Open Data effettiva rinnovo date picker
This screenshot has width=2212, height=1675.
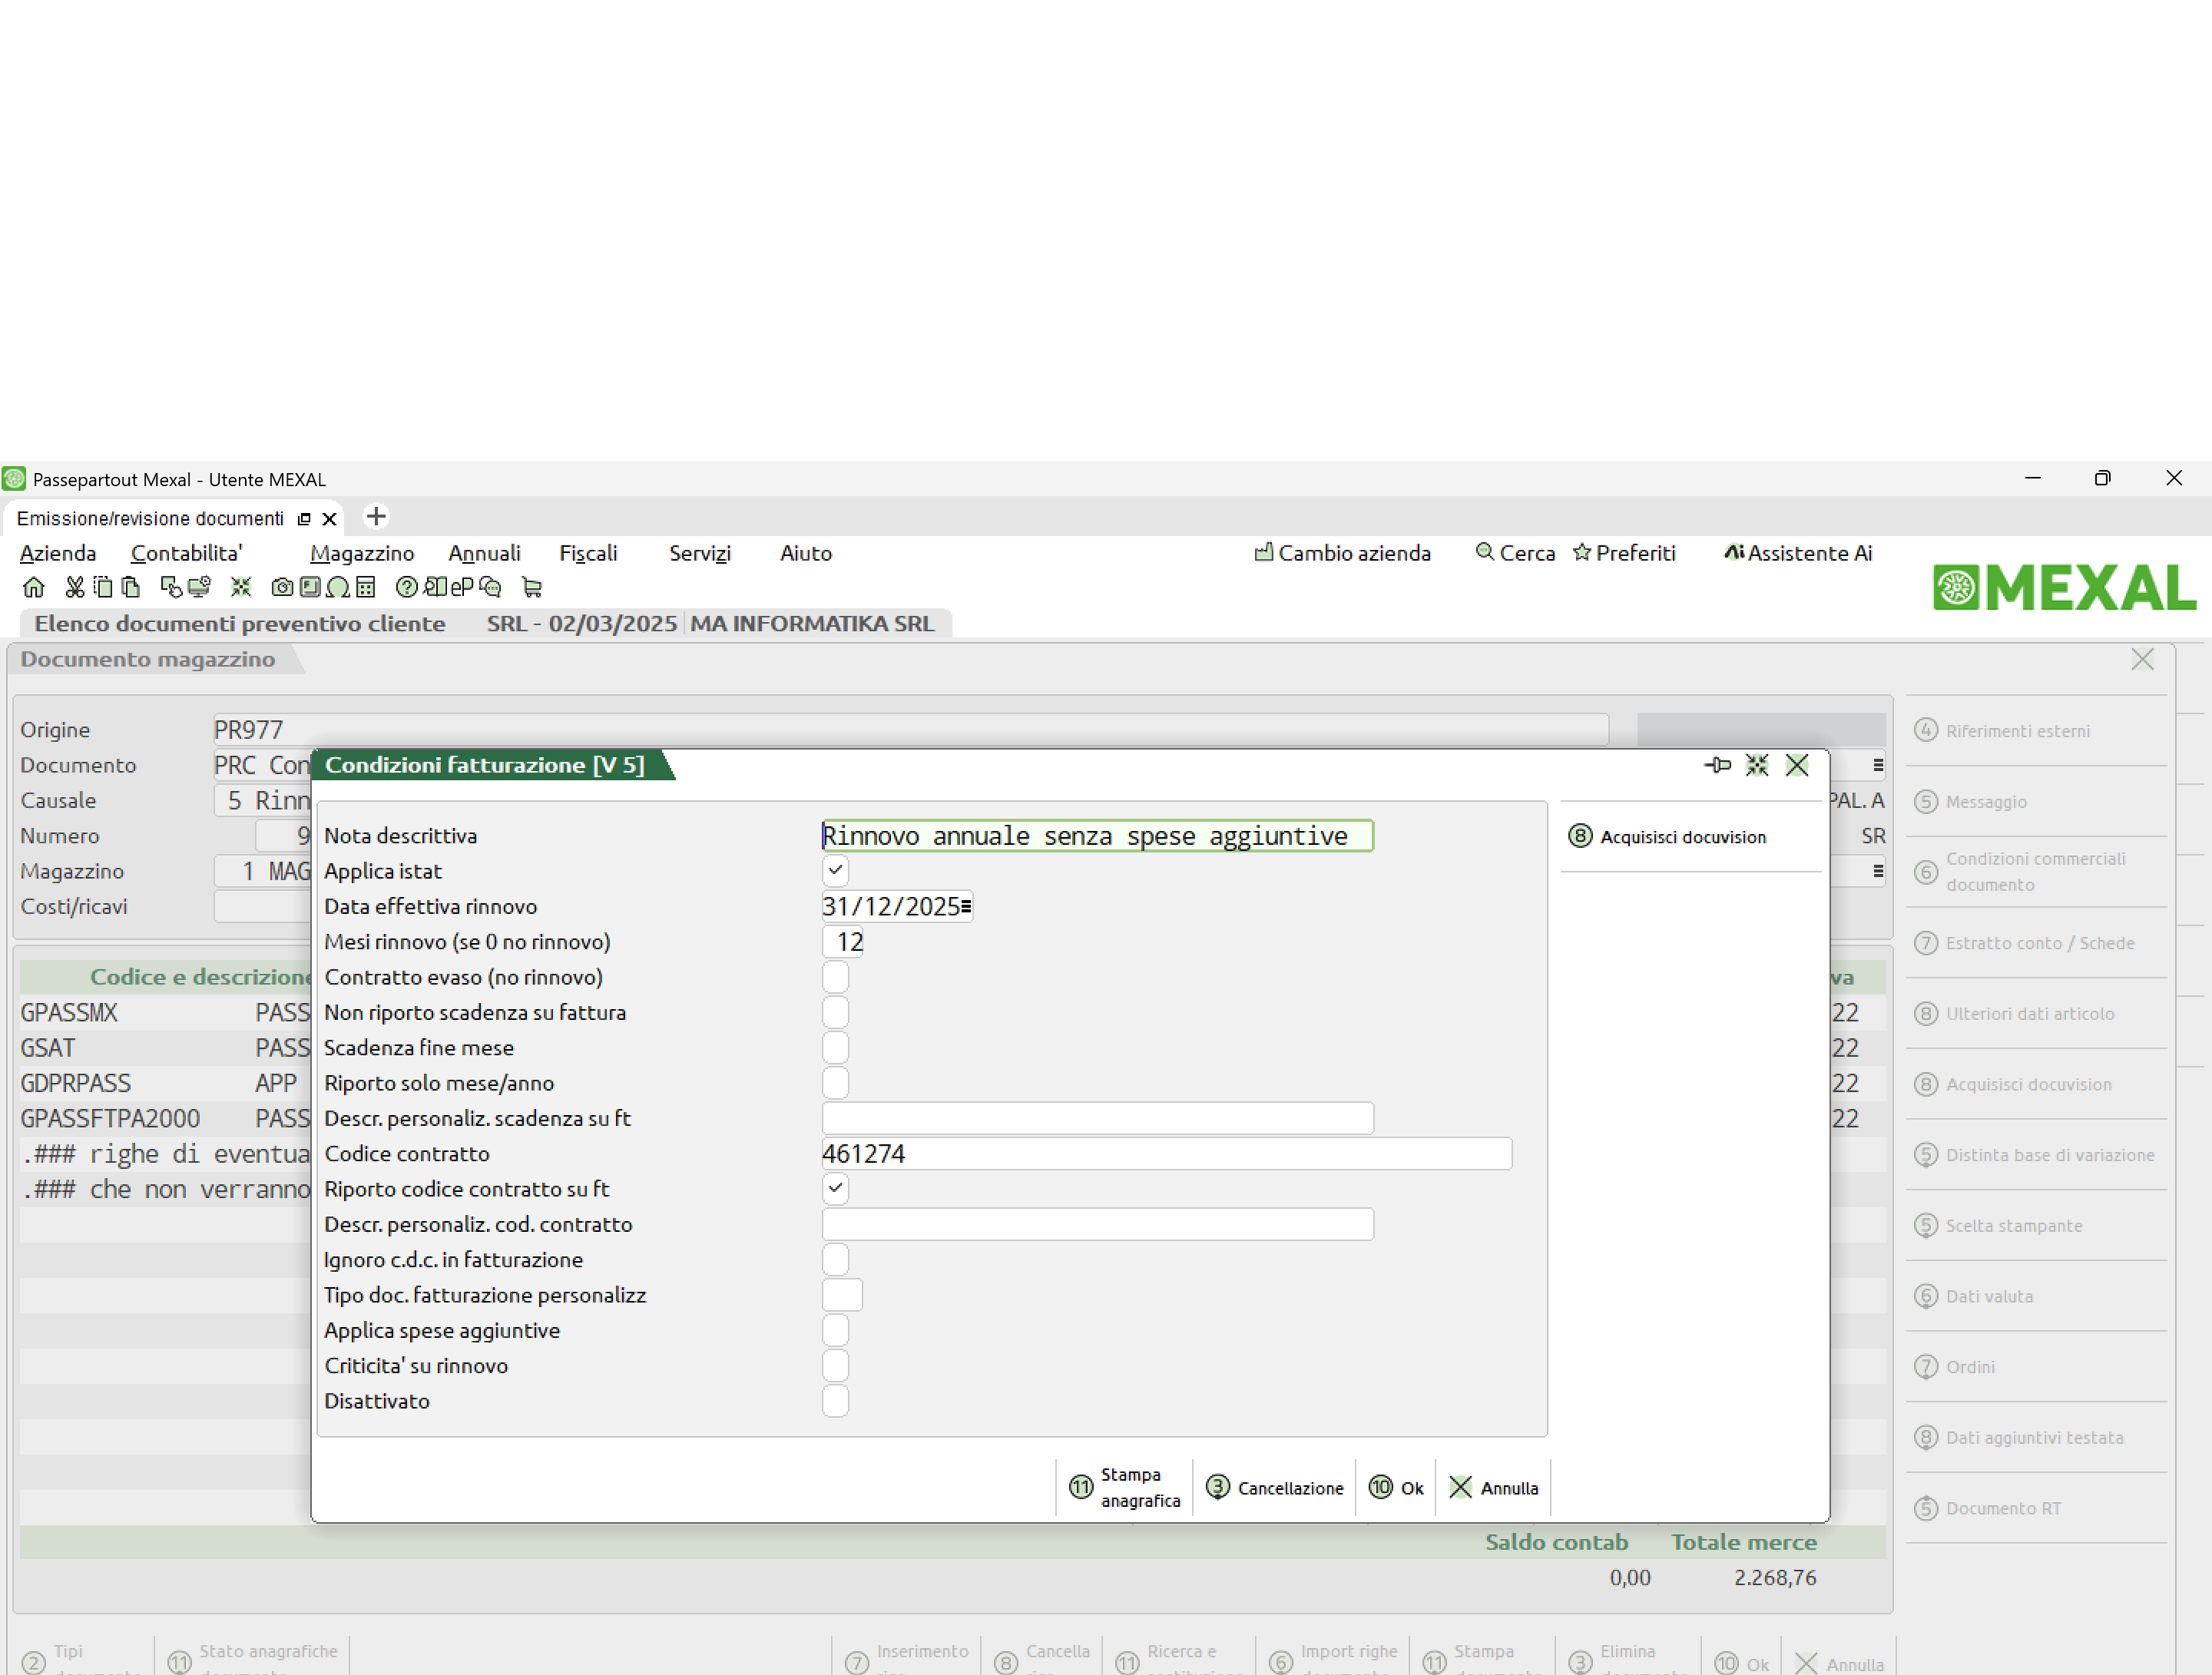point(966,906)
